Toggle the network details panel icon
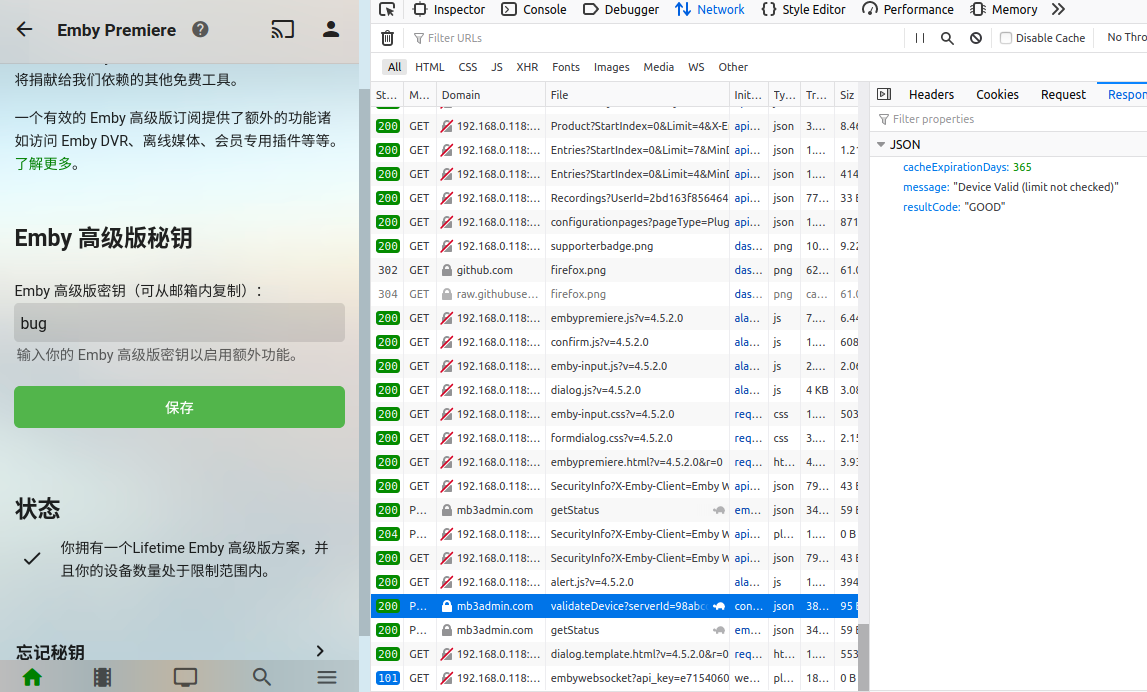1147x692 pixels. tap(884, 94)
